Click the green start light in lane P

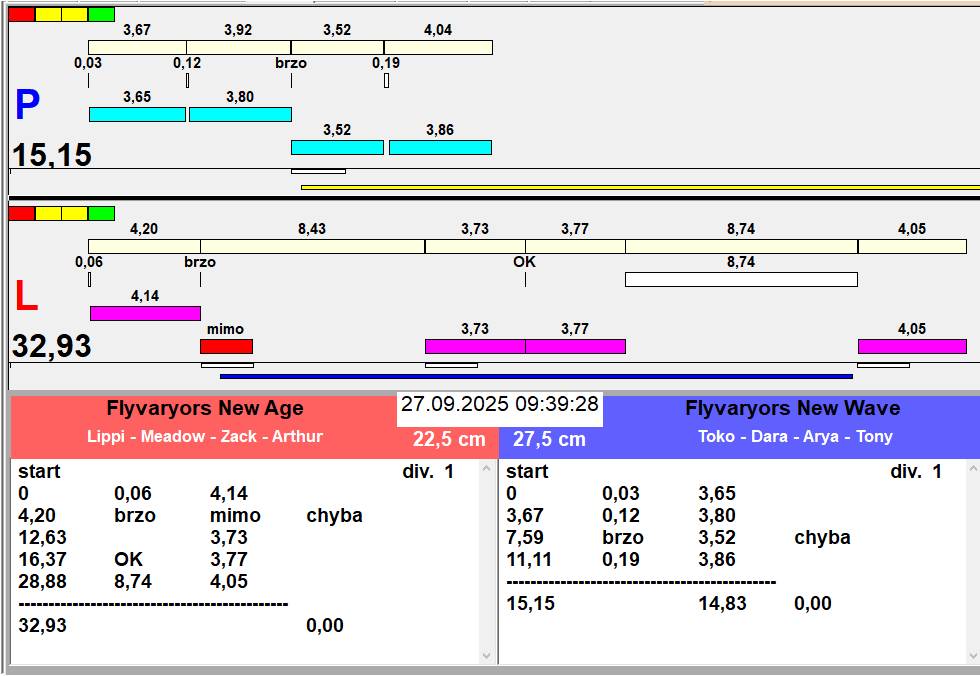click(x=101, y=14)
